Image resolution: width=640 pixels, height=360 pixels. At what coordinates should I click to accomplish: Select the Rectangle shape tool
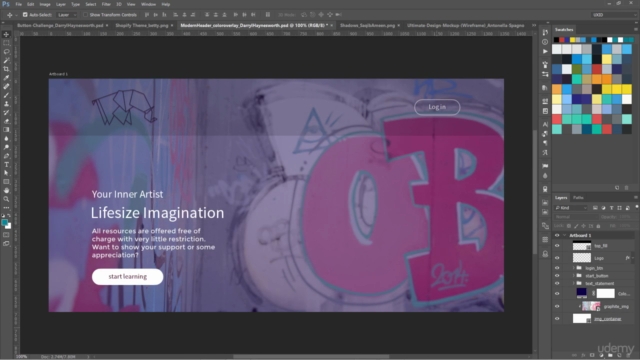[x=6, y=182]
